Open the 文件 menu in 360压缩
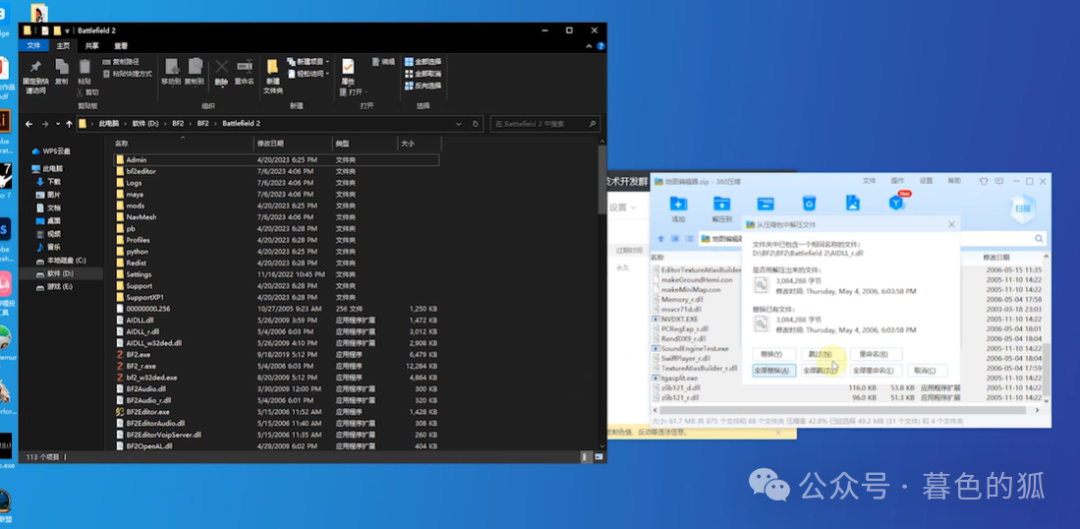Image resolution: width=1080 pixels, height=529 pixels. pos(869,181)
